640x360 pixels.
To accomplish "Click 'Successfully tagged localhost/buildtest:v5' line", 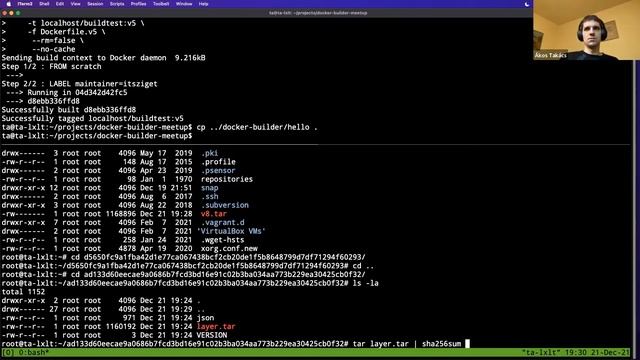I will click(x=93, y=118).
